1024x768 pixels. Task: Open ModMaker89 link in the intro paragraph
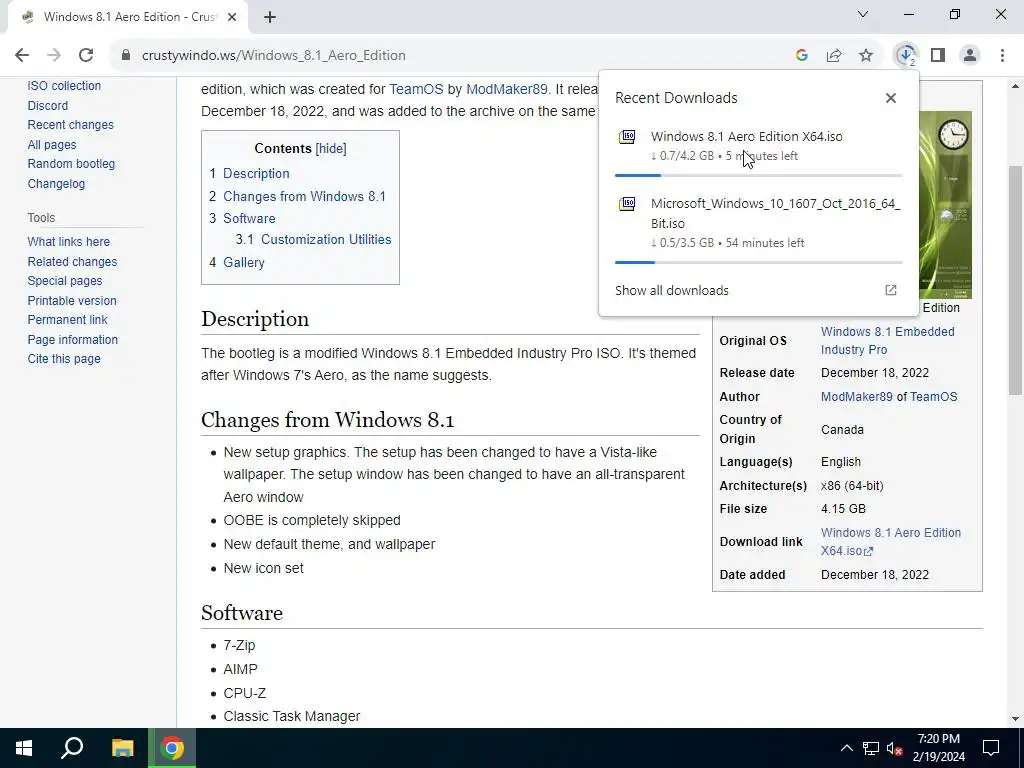(x=507, y=89)
